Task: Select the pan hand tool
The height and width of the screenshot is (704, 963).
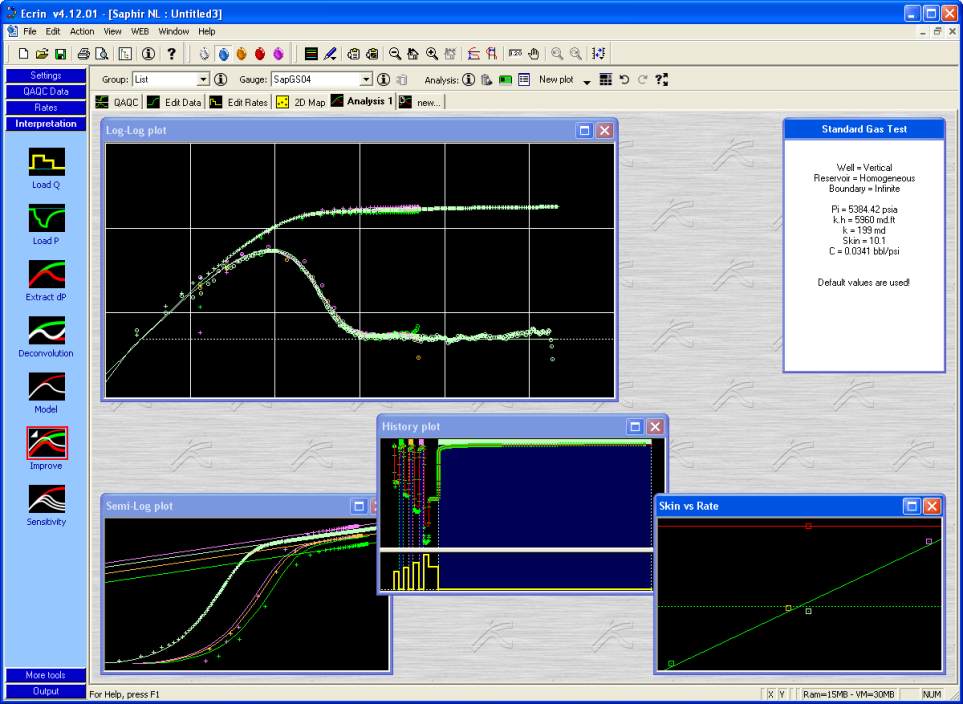Action: point(533,53)
